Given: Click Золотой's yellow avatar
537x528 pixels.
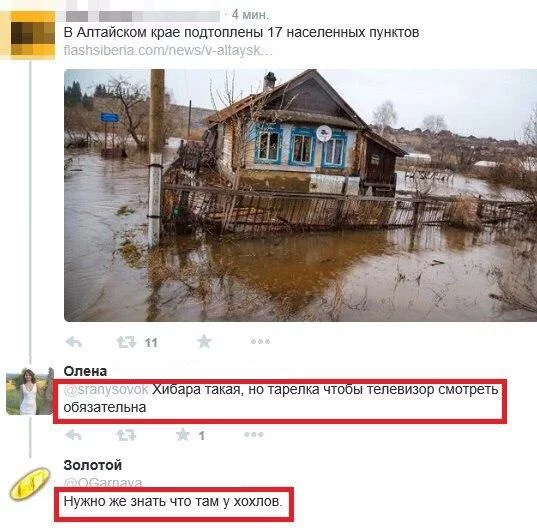Looking at the screenshot, I should pos(30,483).
